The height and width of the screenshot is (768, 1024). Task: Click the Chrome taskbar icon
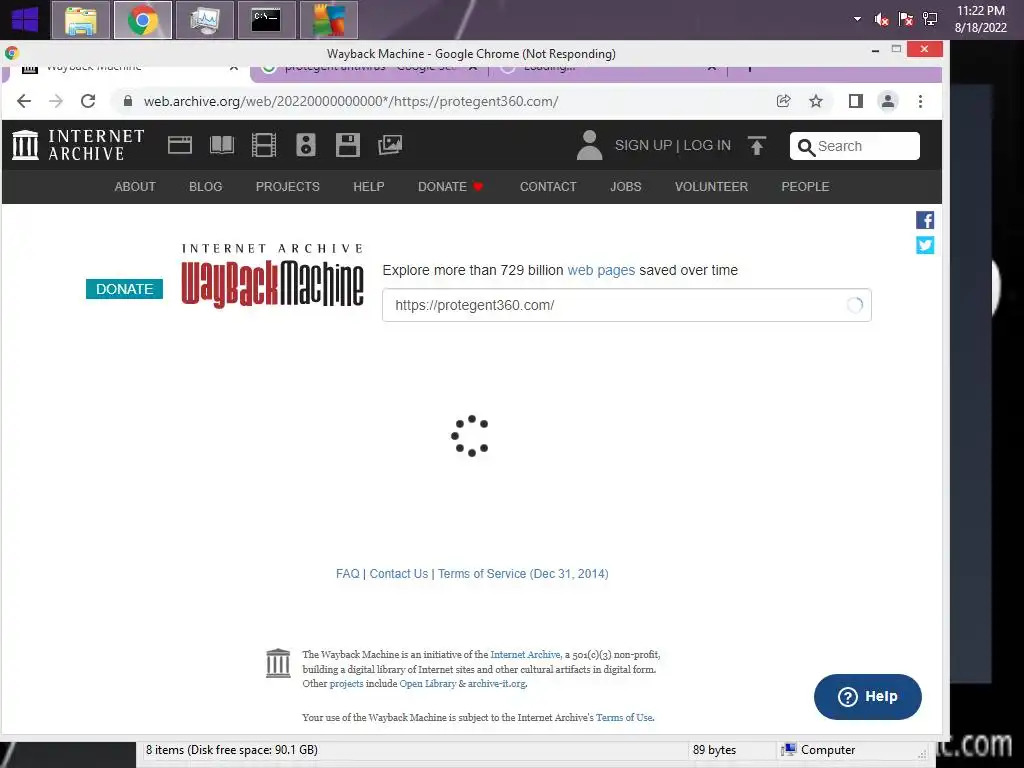pyautogui.click(x=142, y=20)
